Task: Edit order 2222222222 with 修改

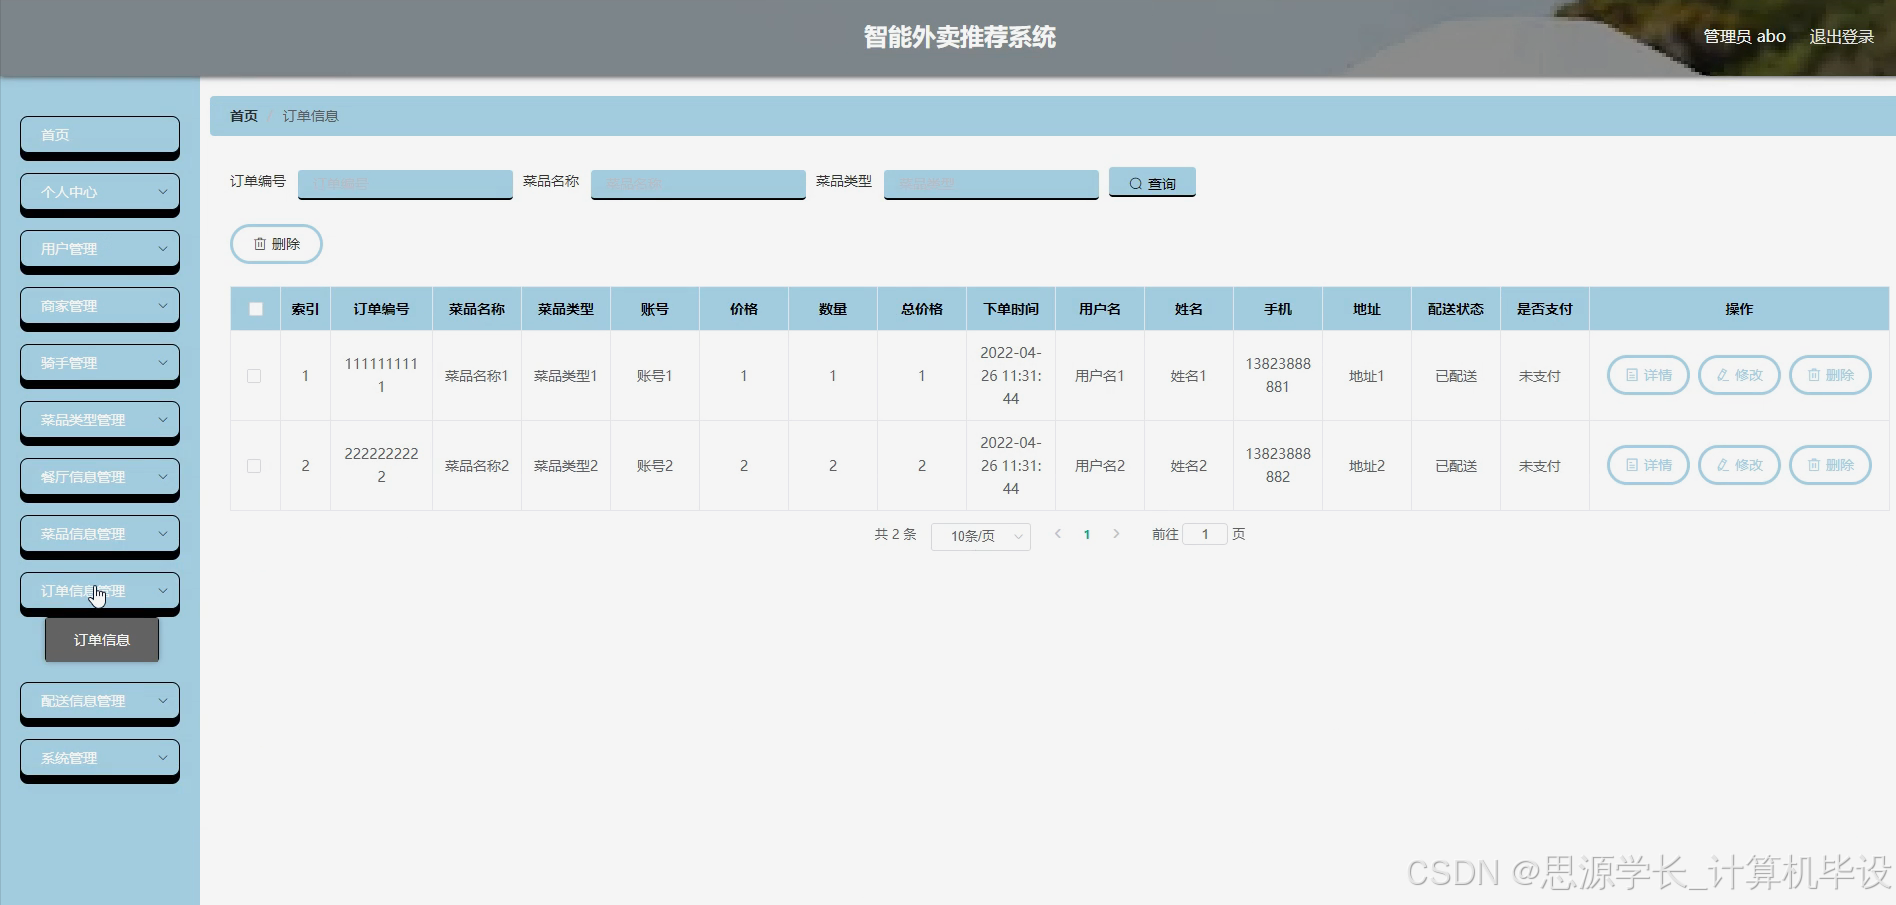Action: coord(1739,465)
